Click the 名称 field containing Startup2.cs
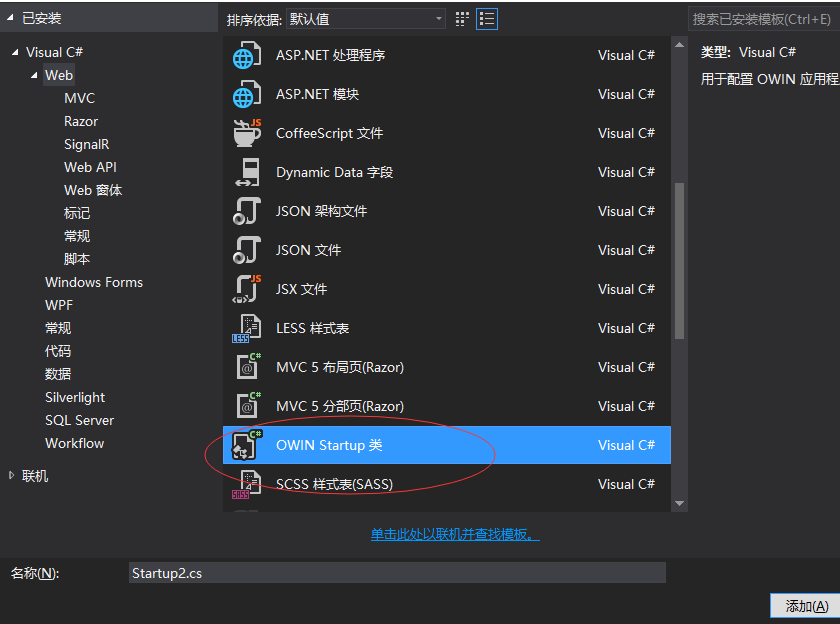This screenshot has height=624, width=840. click(397, 573)
